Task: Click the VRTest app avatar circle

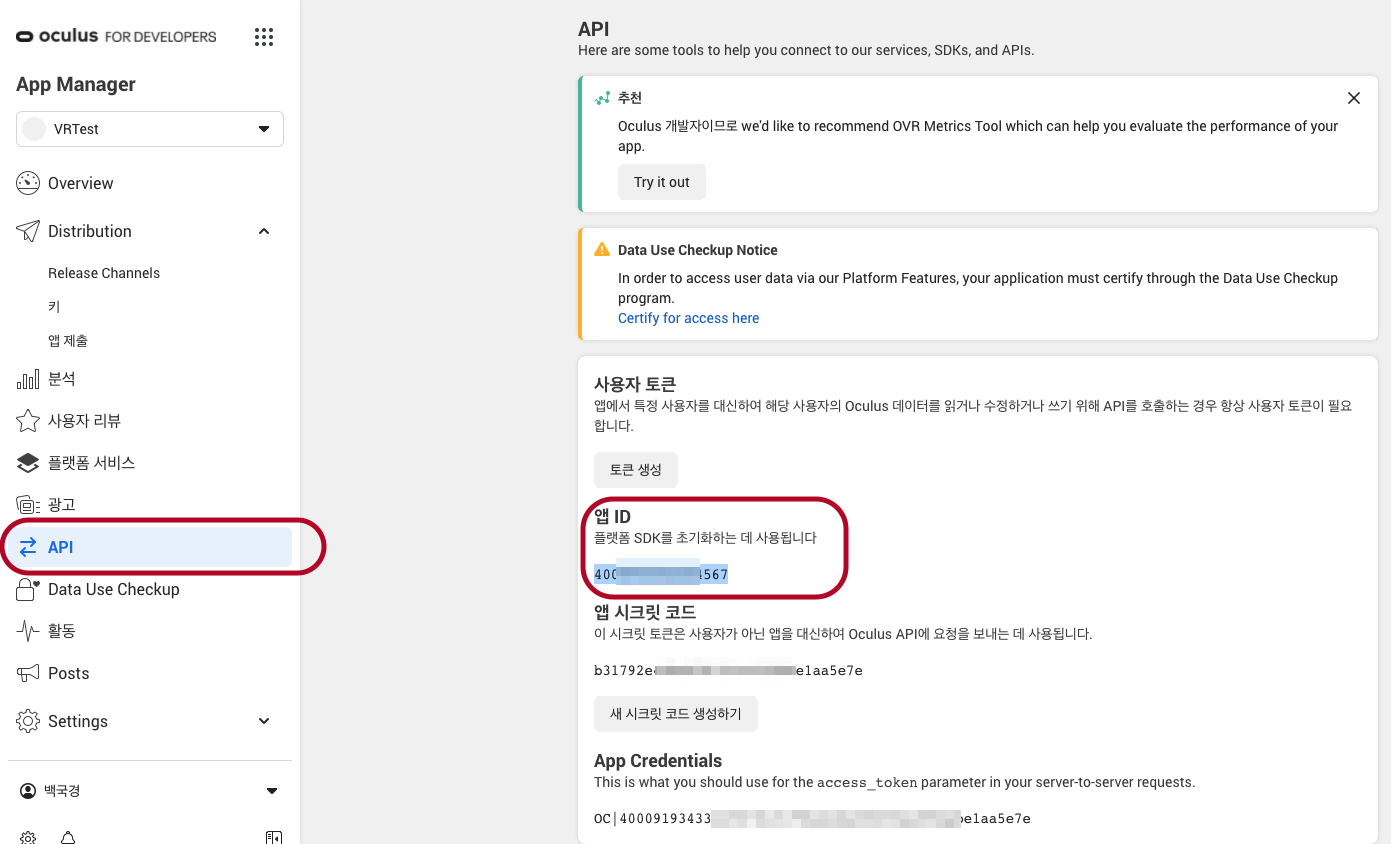Action: coord(34,129)
